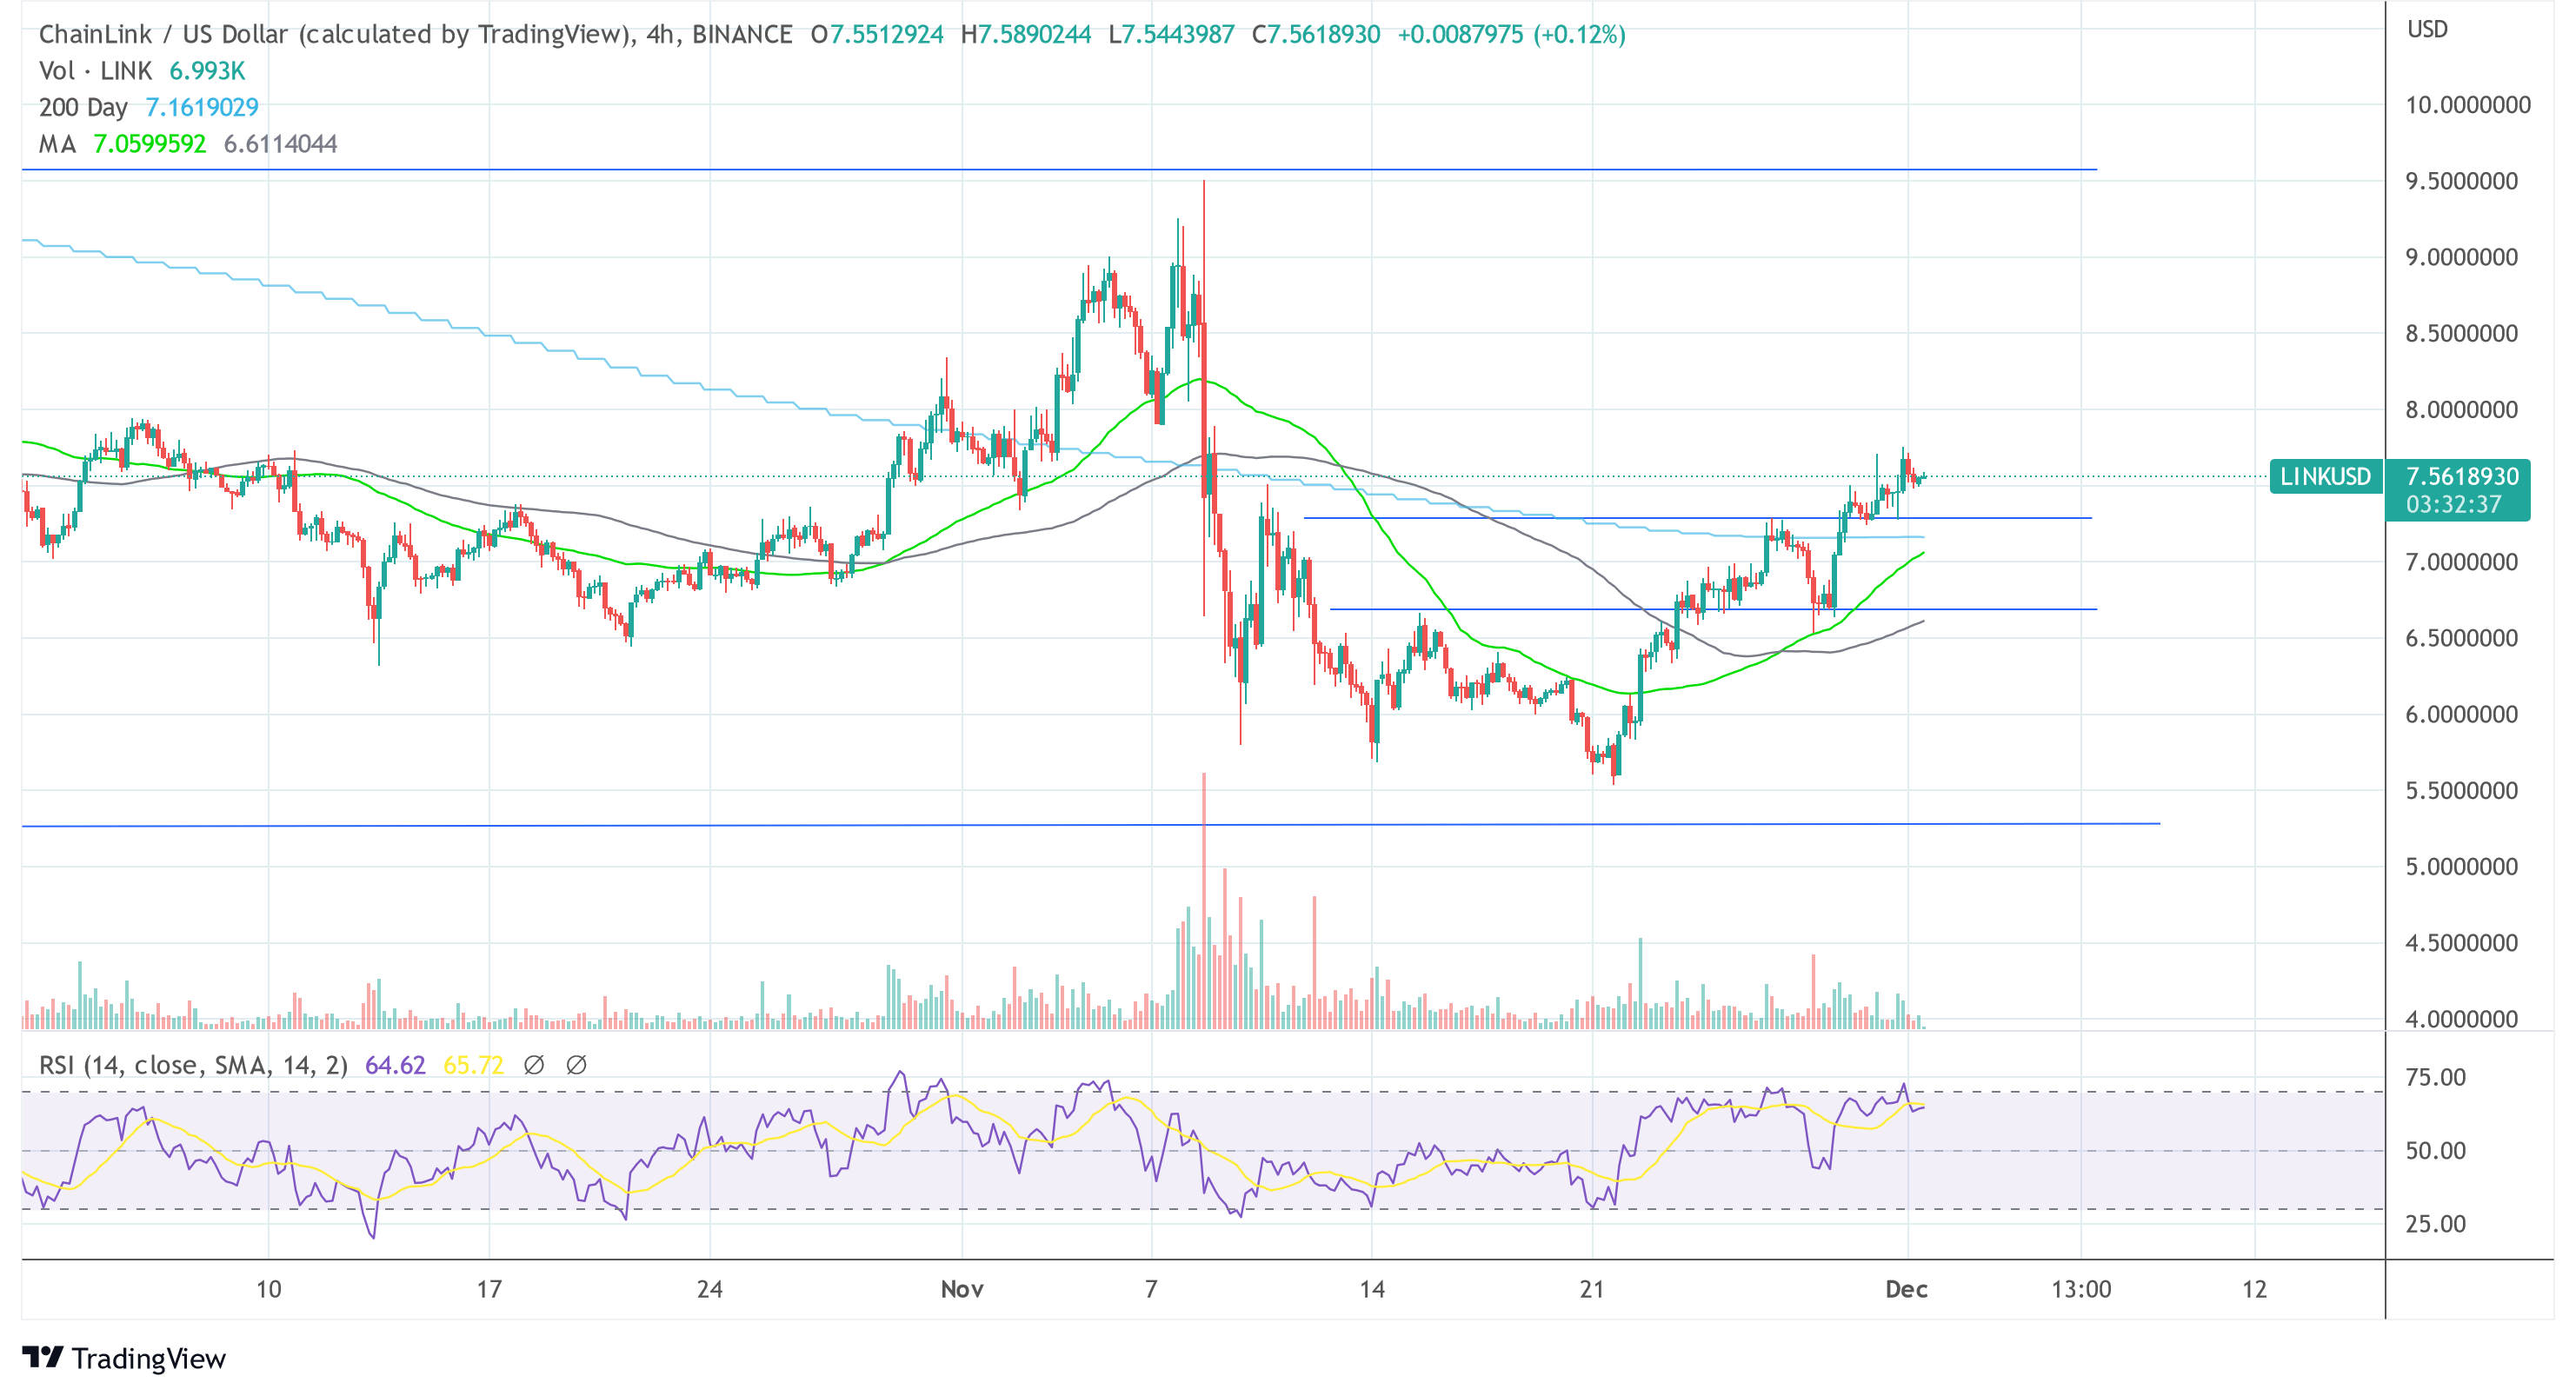Click the 9.5000000 price axis label
The width and height of the screenshot is (2576, 1396).
(x=2461, y=181)
